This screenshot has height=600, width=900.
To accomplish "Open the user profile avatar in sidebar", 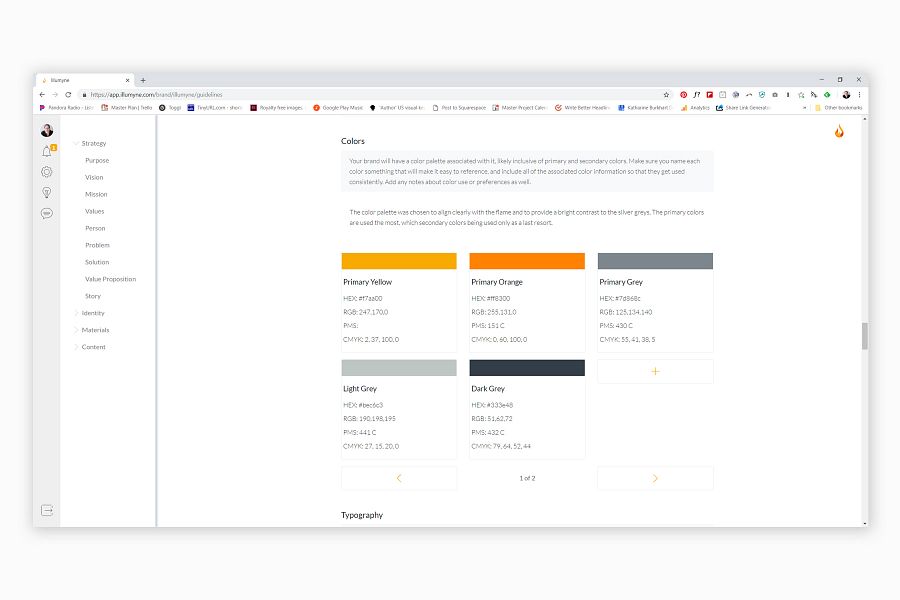I will tap(47, 131).
